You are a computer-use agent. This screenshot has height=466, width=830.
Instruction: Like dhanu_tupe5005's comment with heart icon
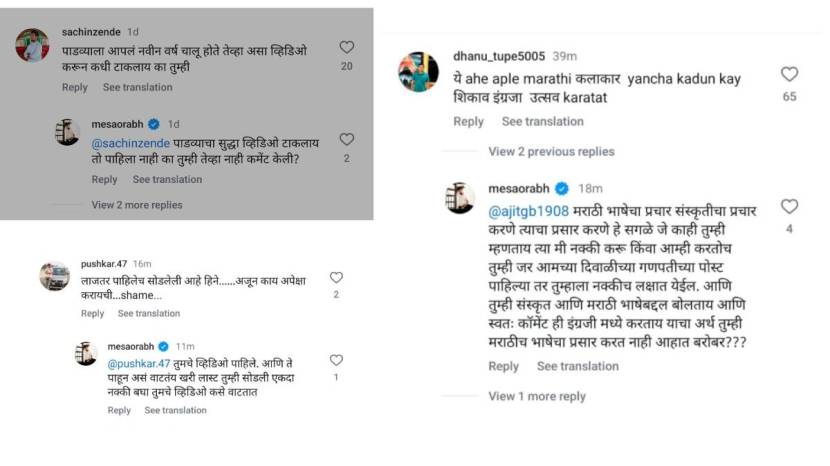pos(789,74)
